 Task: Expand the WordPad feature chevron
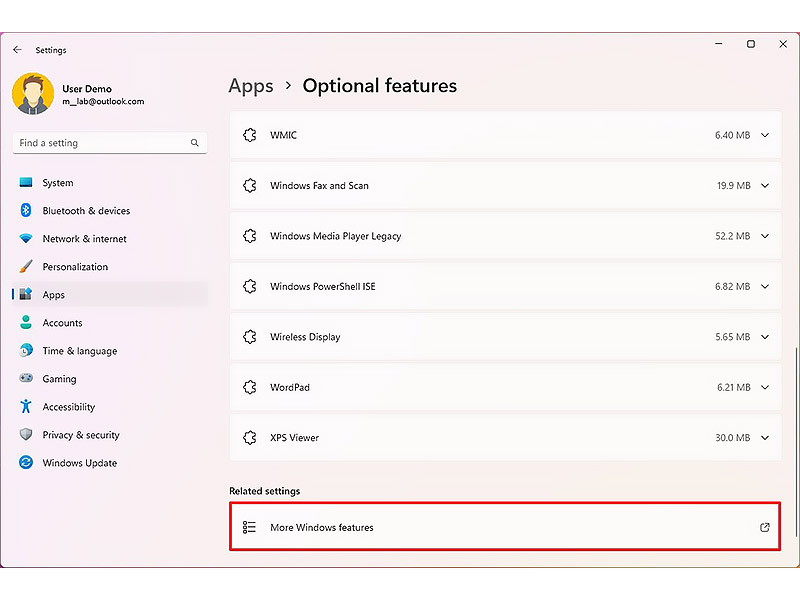[765, 388]
